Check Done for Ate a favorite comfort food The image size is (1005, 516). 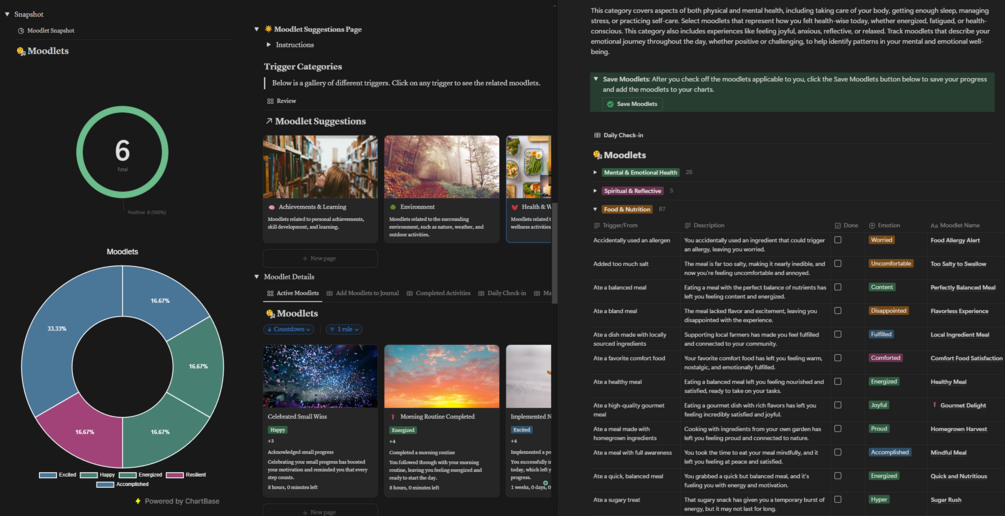(x=838, y=358)
